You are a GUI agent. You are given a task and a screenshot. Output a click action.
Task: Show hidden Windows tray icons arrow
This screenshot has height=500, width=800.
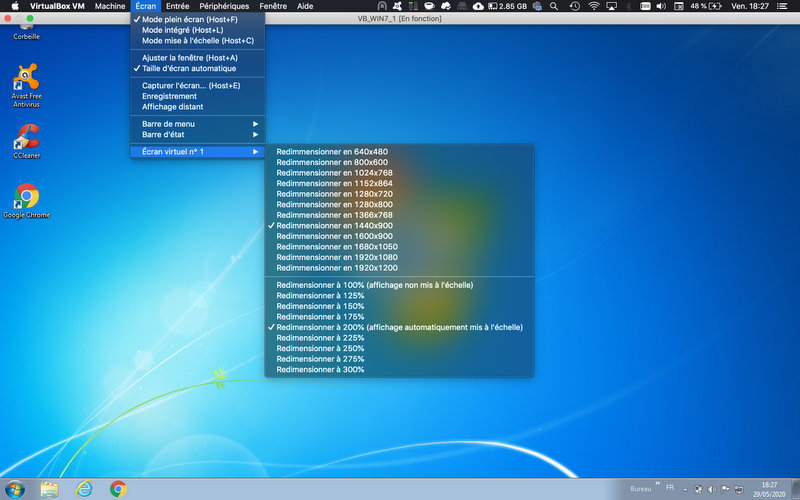[685, 489]
